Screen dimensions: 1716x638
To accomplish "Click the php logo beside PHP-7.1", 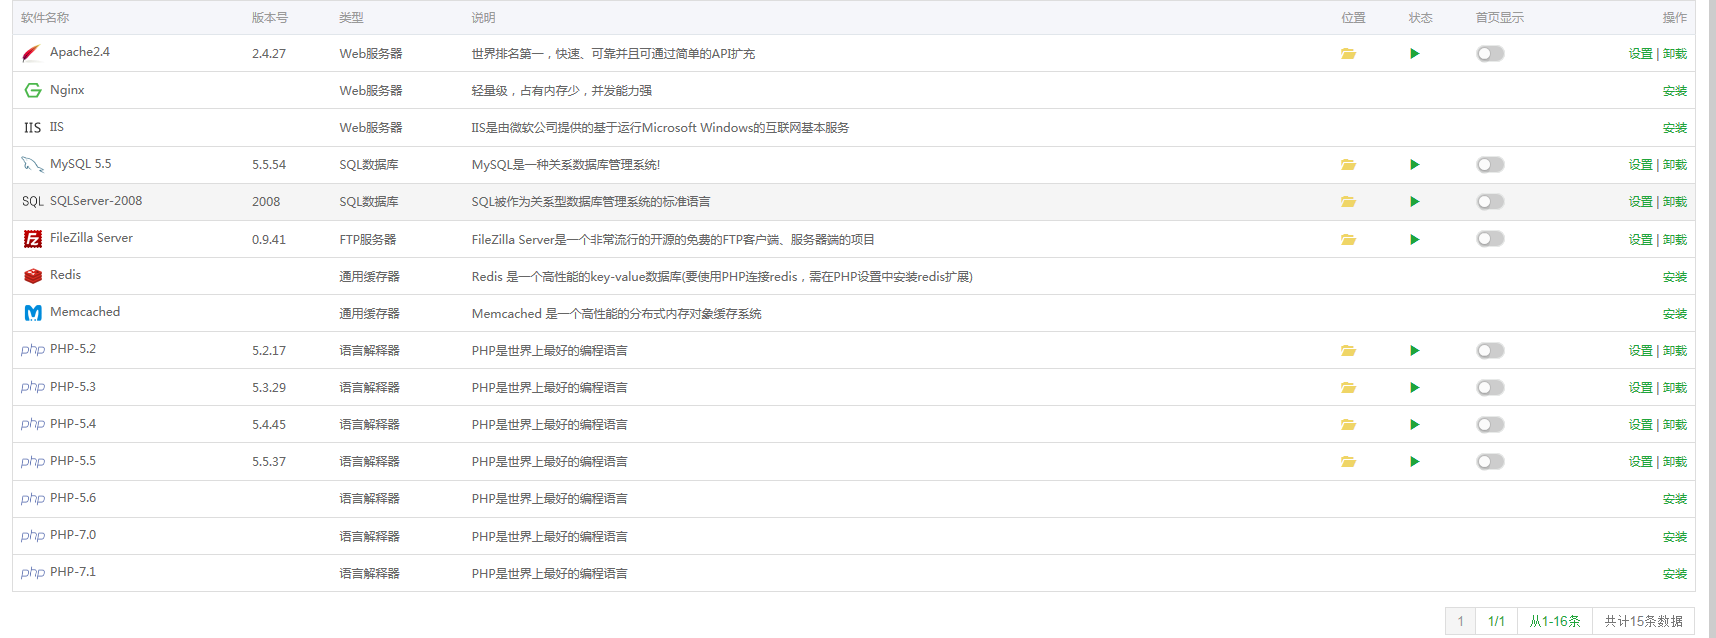I will coord(33,573).
